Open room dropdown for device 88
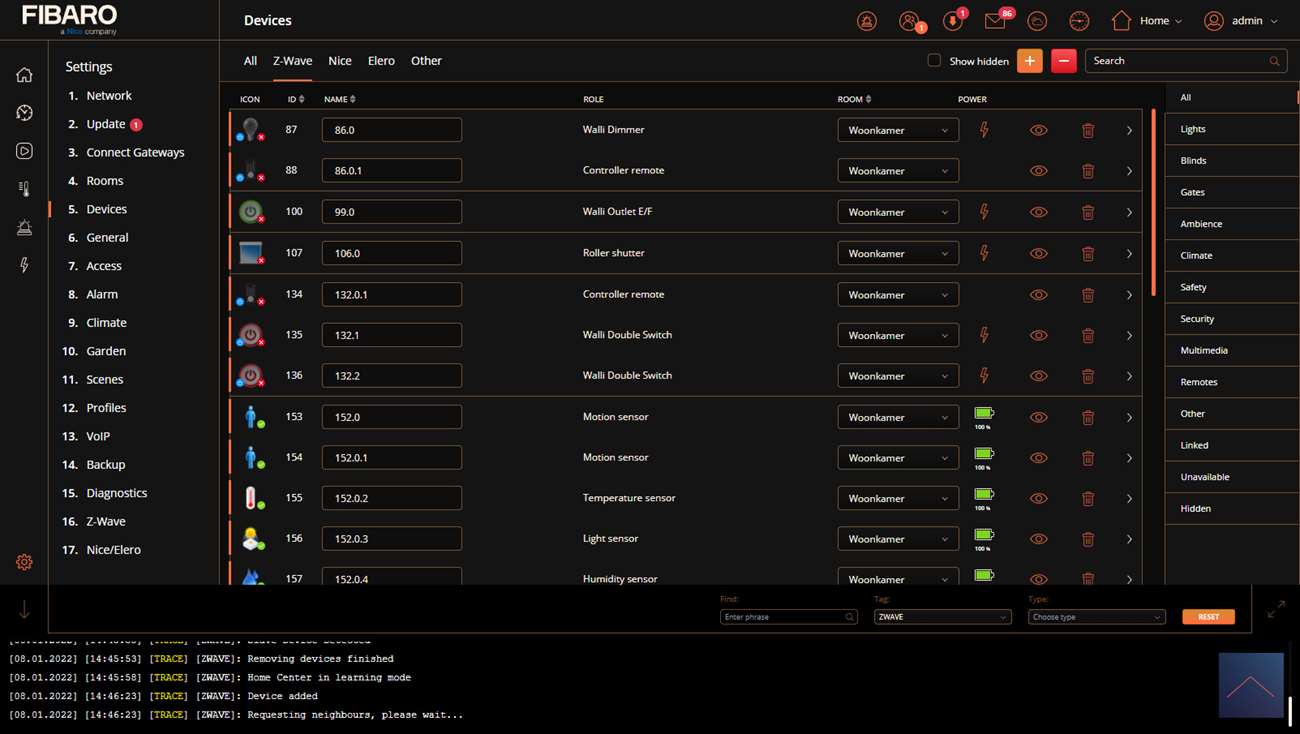Screen dimensions: 1300x734 (897, 171)
